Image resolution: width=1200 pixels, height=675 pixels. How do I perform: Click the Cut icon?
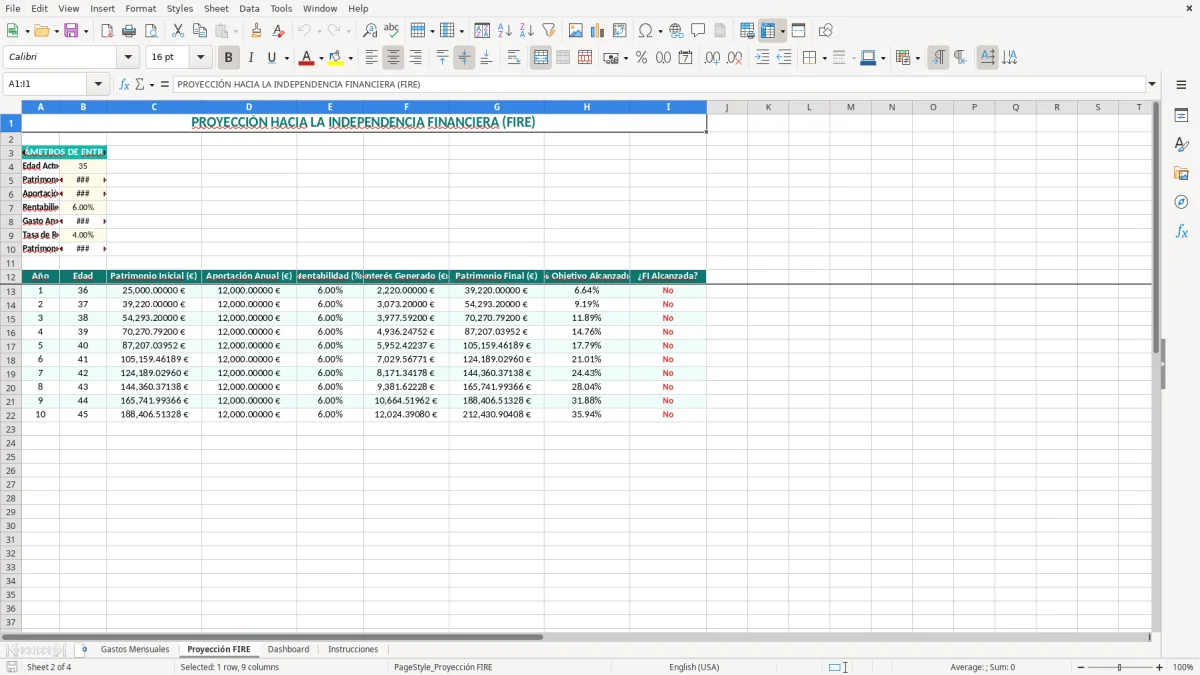tap(178, 31)
